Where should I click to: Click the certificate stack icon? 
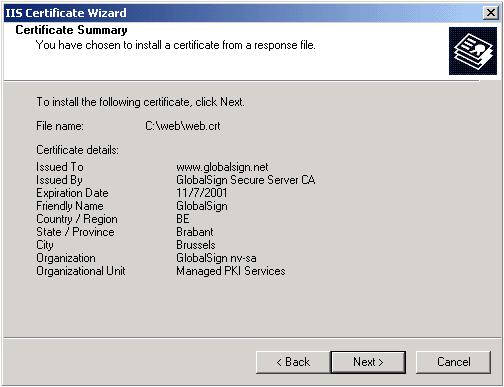[473, 51]
